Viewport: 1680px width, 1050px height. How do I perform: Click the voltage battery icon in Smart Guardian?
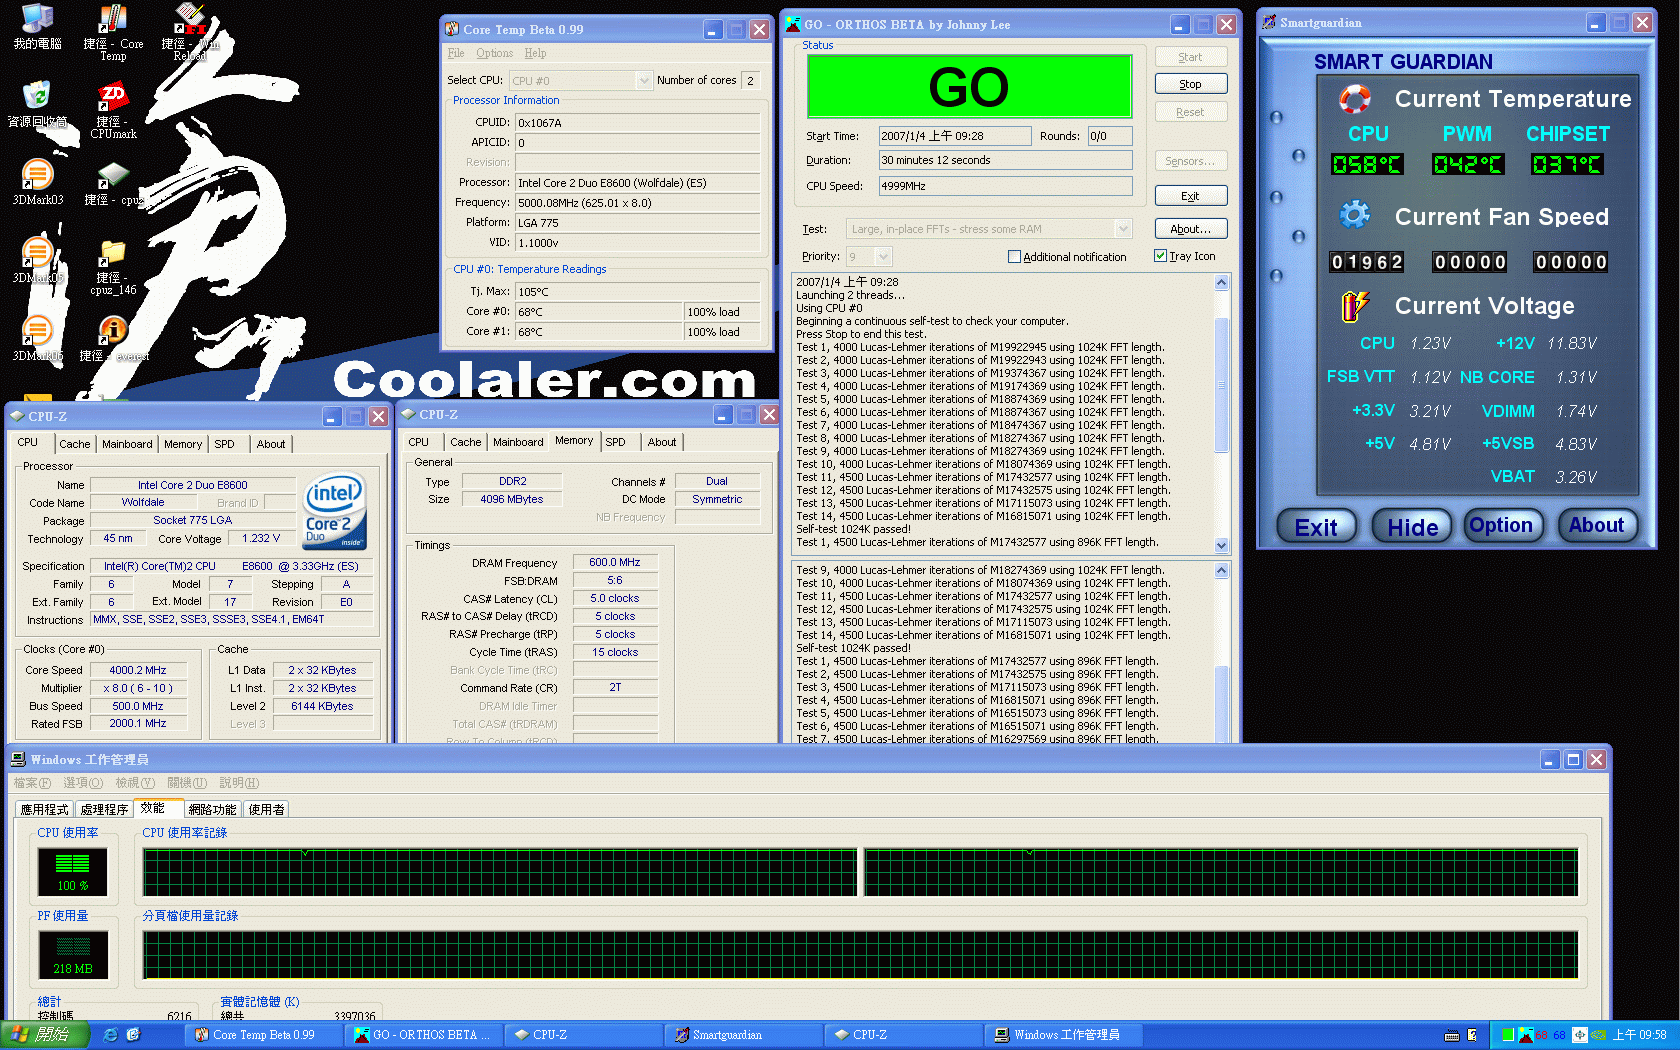[x=1354, y=306]
